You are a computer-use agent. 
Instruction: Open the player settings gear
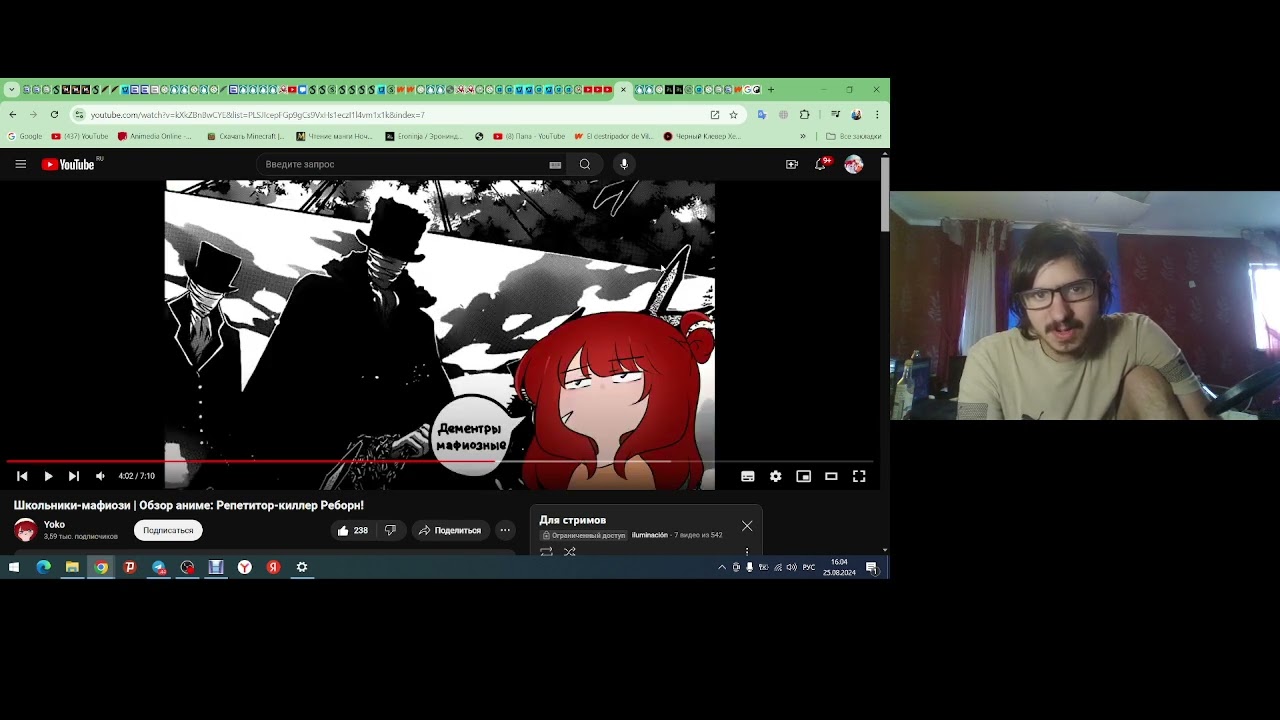click(x=775, y=476)
